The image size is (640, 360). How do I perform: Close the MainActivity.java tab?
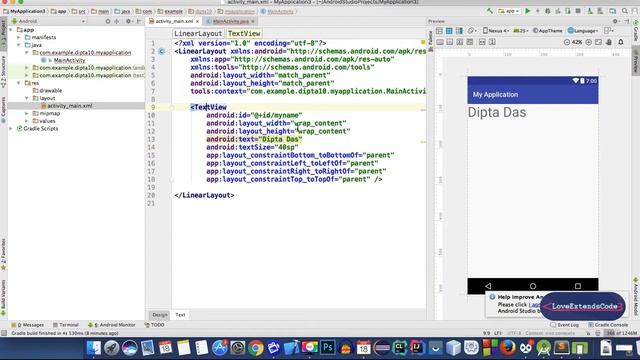(253, 21)
